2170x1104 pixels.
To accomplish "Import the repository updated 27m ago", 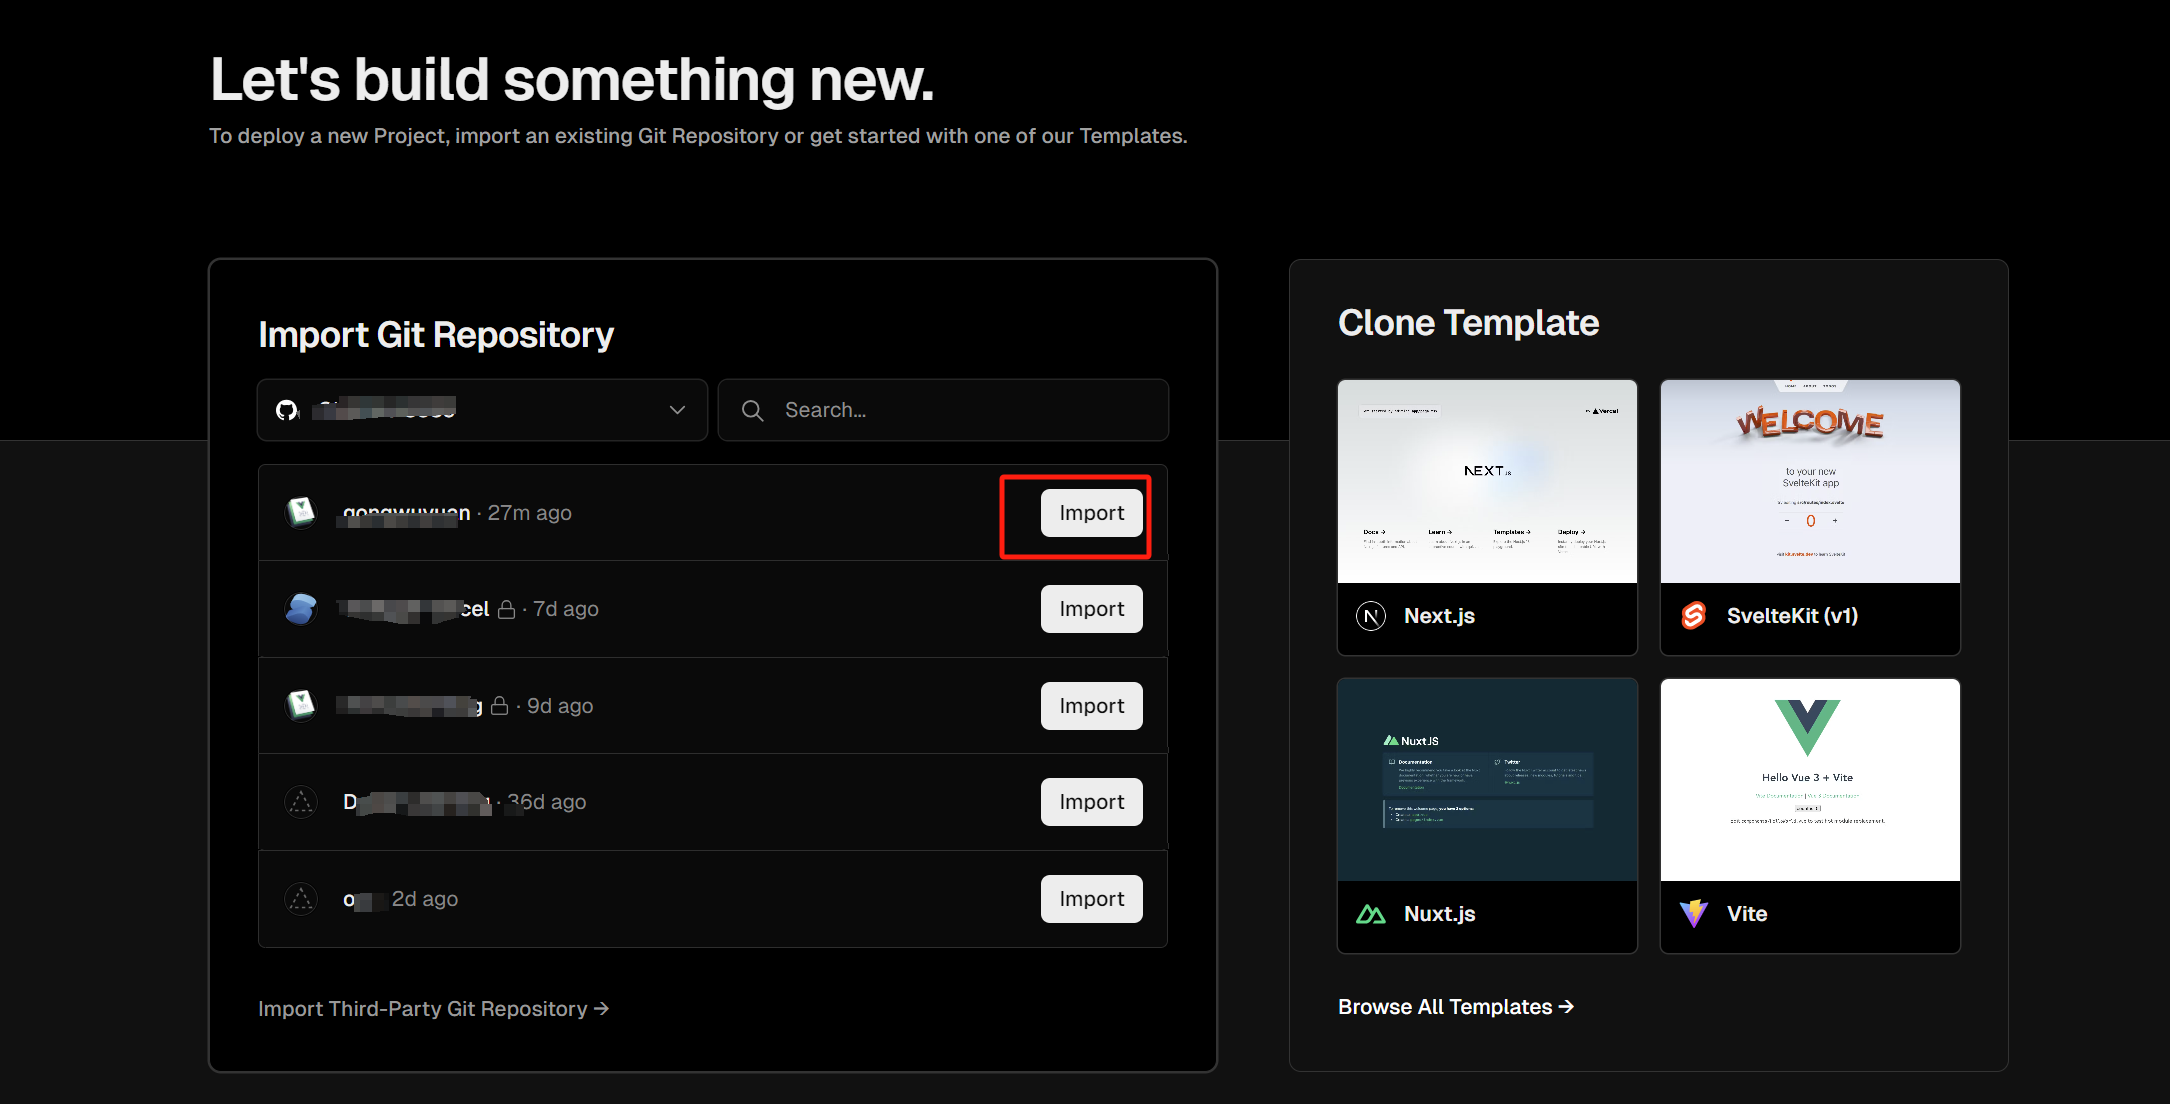I will (x=1091, y=513).
